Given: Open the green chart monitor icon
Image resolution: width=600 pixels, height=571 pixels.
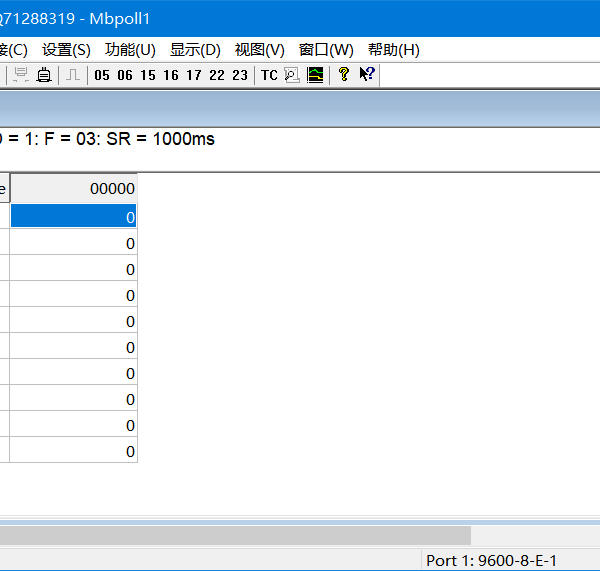Looking at the screenshot, I should click(x=315, y=75).
